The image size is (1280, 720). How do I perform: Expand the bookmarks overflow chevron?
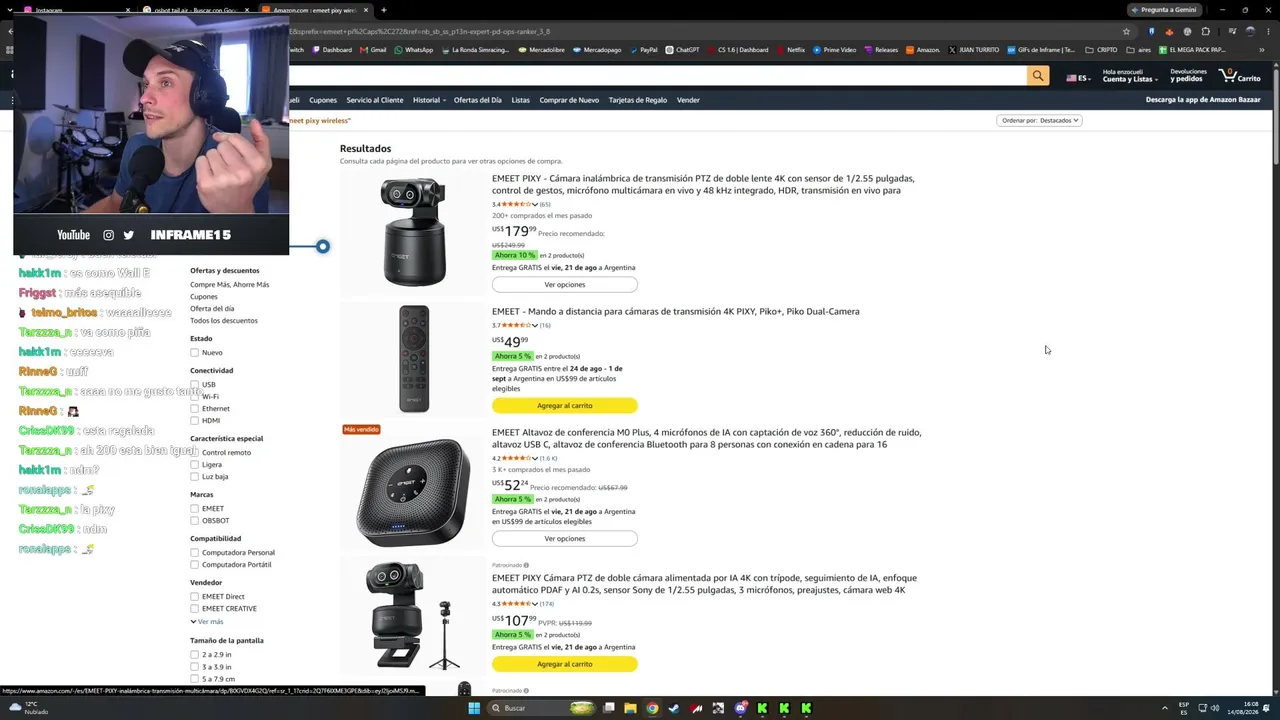click(1262, 50)
